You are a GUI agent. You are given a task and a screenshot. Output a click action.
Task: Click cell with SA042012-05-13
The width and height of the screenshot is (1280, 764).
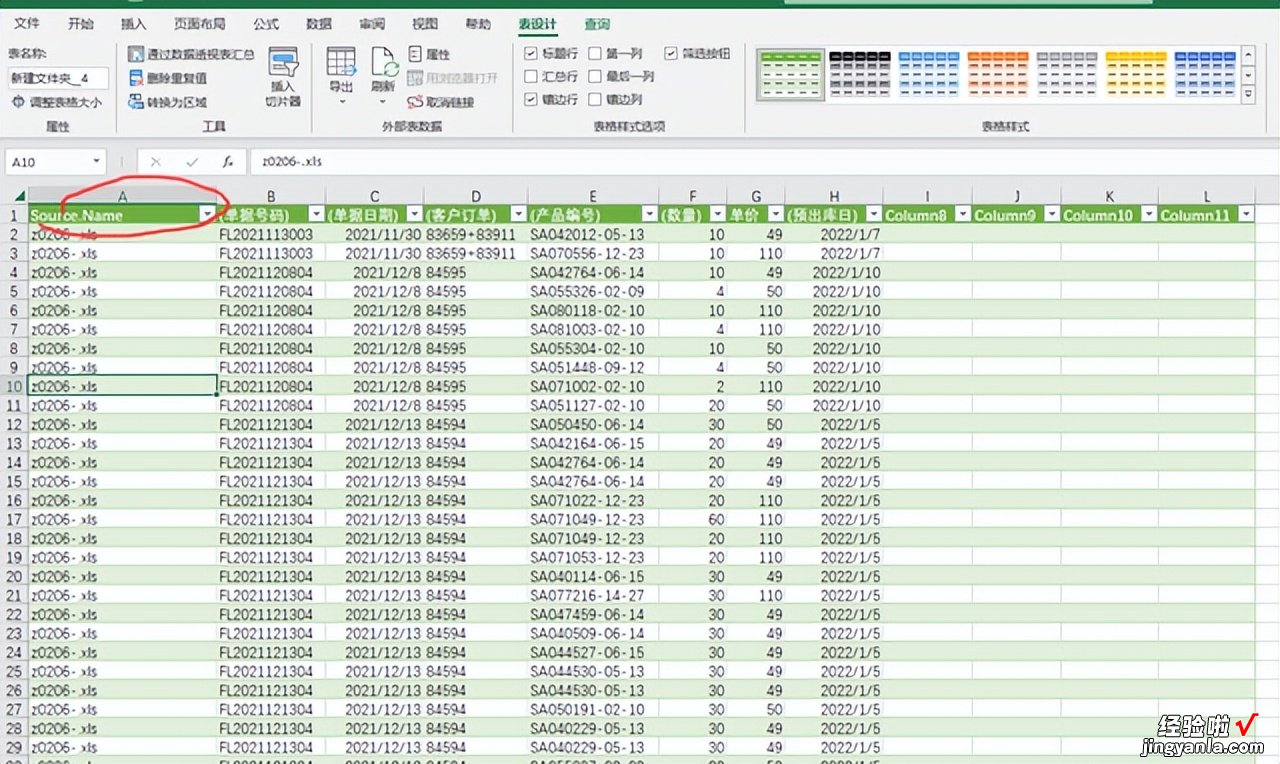[593, 234]
